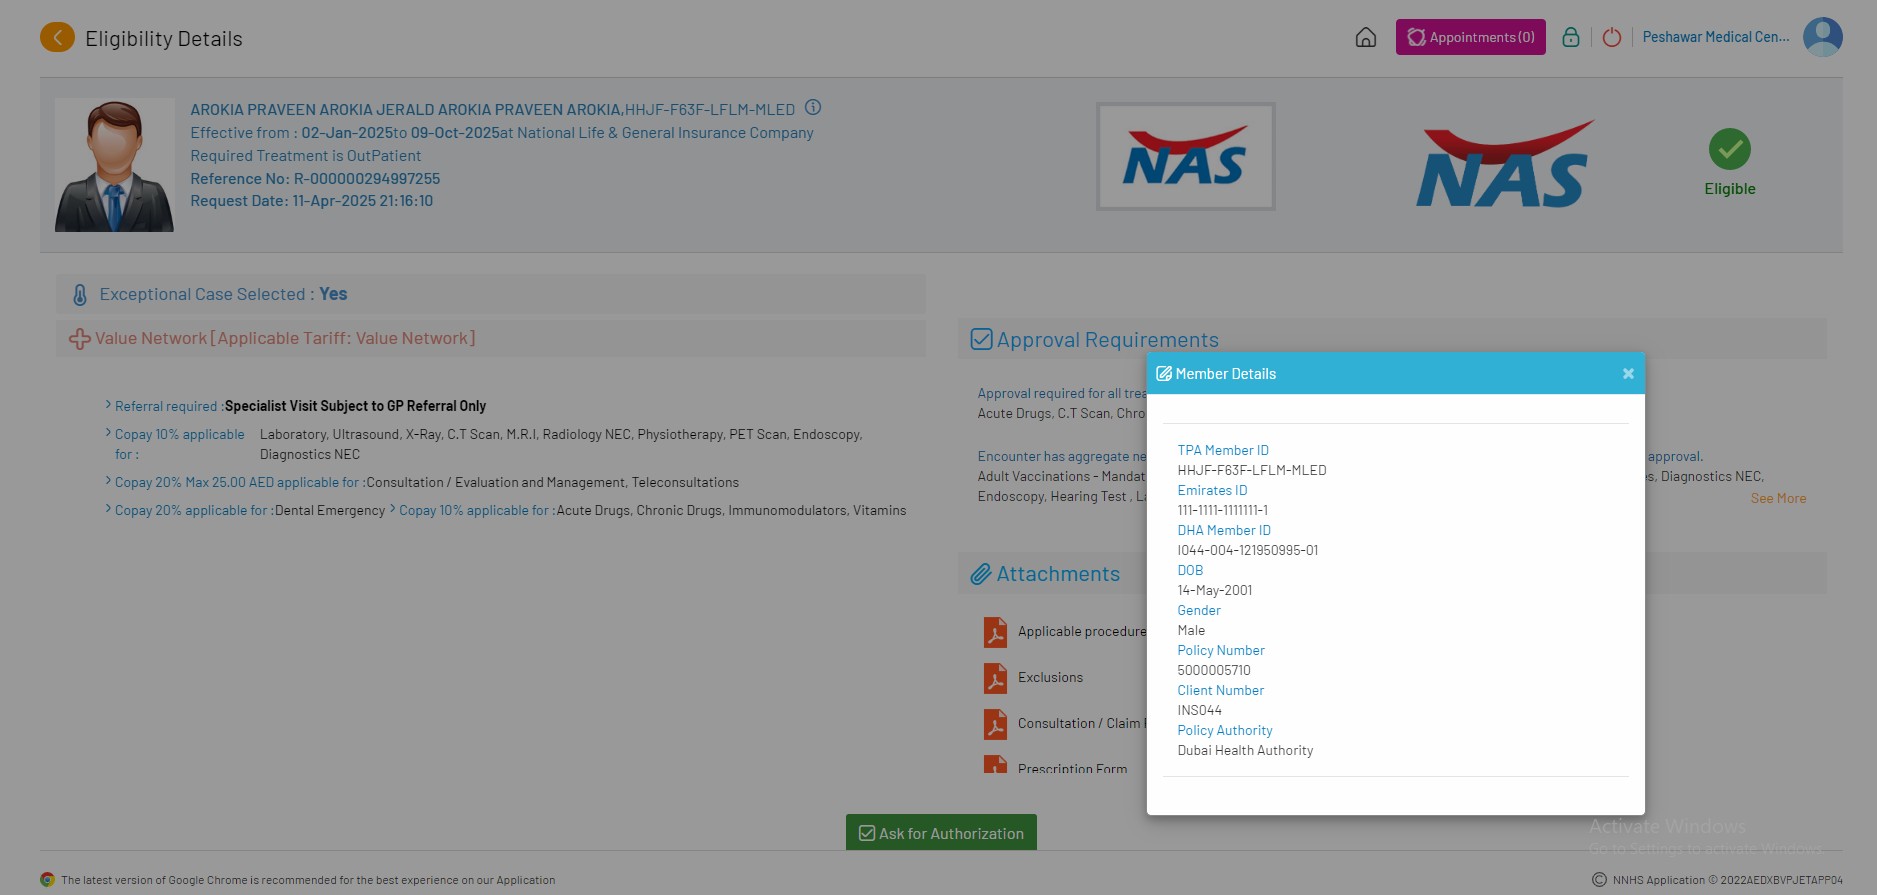Select Client Number value INS044
Screen dimensions: 1877x895
coord(1199,710)
